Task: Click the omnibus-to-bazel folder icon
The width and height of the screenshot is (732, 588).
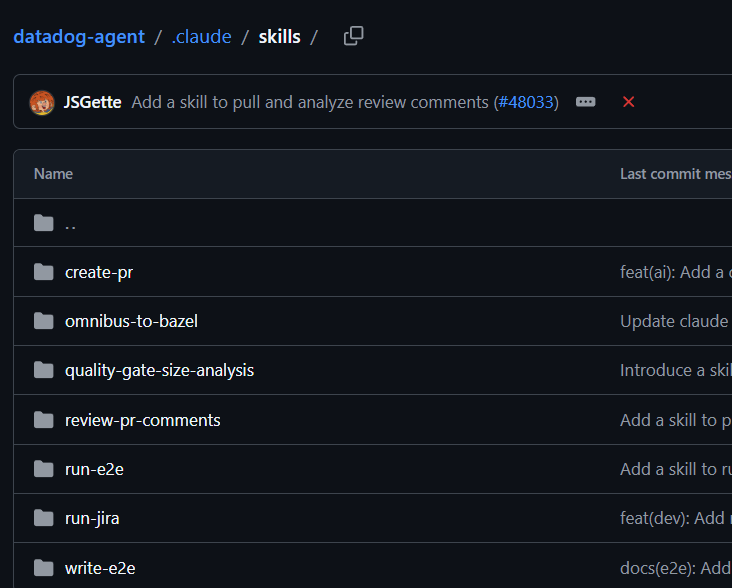Action: point(43,321)
